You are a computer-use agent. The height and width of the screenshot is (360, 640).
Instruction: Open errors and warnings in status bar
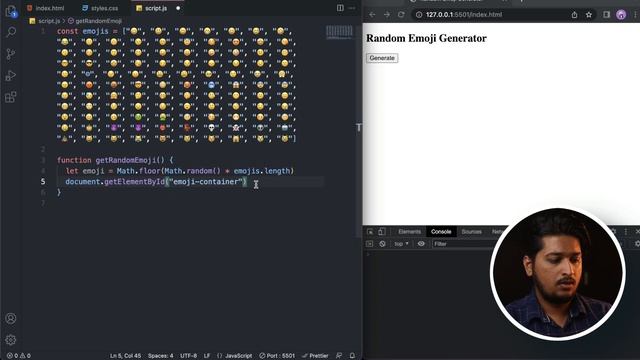[19, 356]
